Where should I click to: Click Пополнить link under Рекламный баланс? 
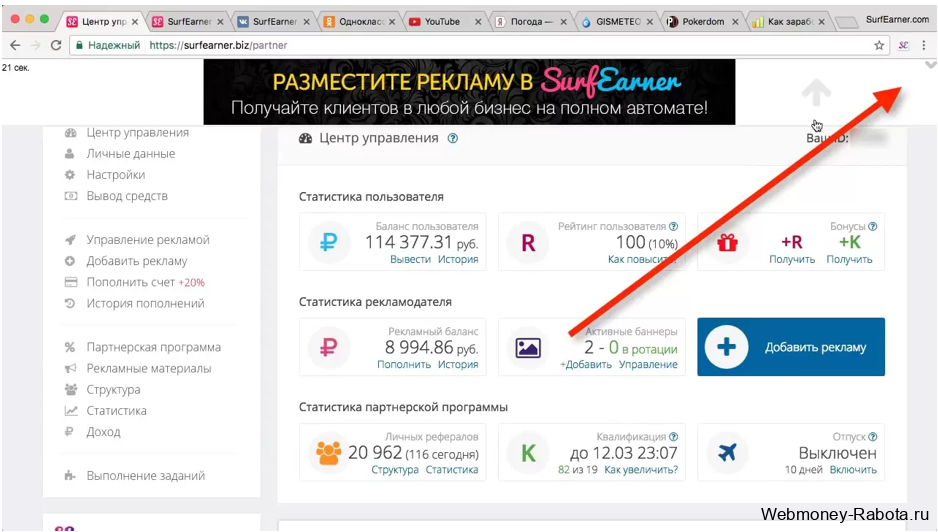(x=404, y=364)
